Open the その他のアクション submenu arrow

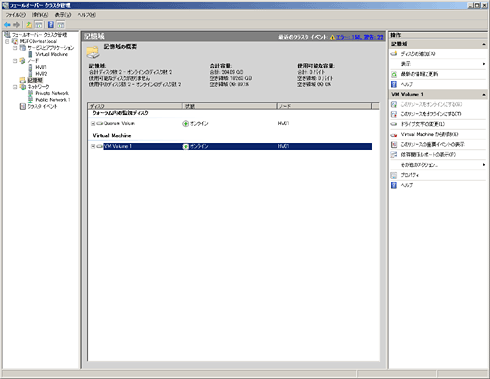pos(484,165)
